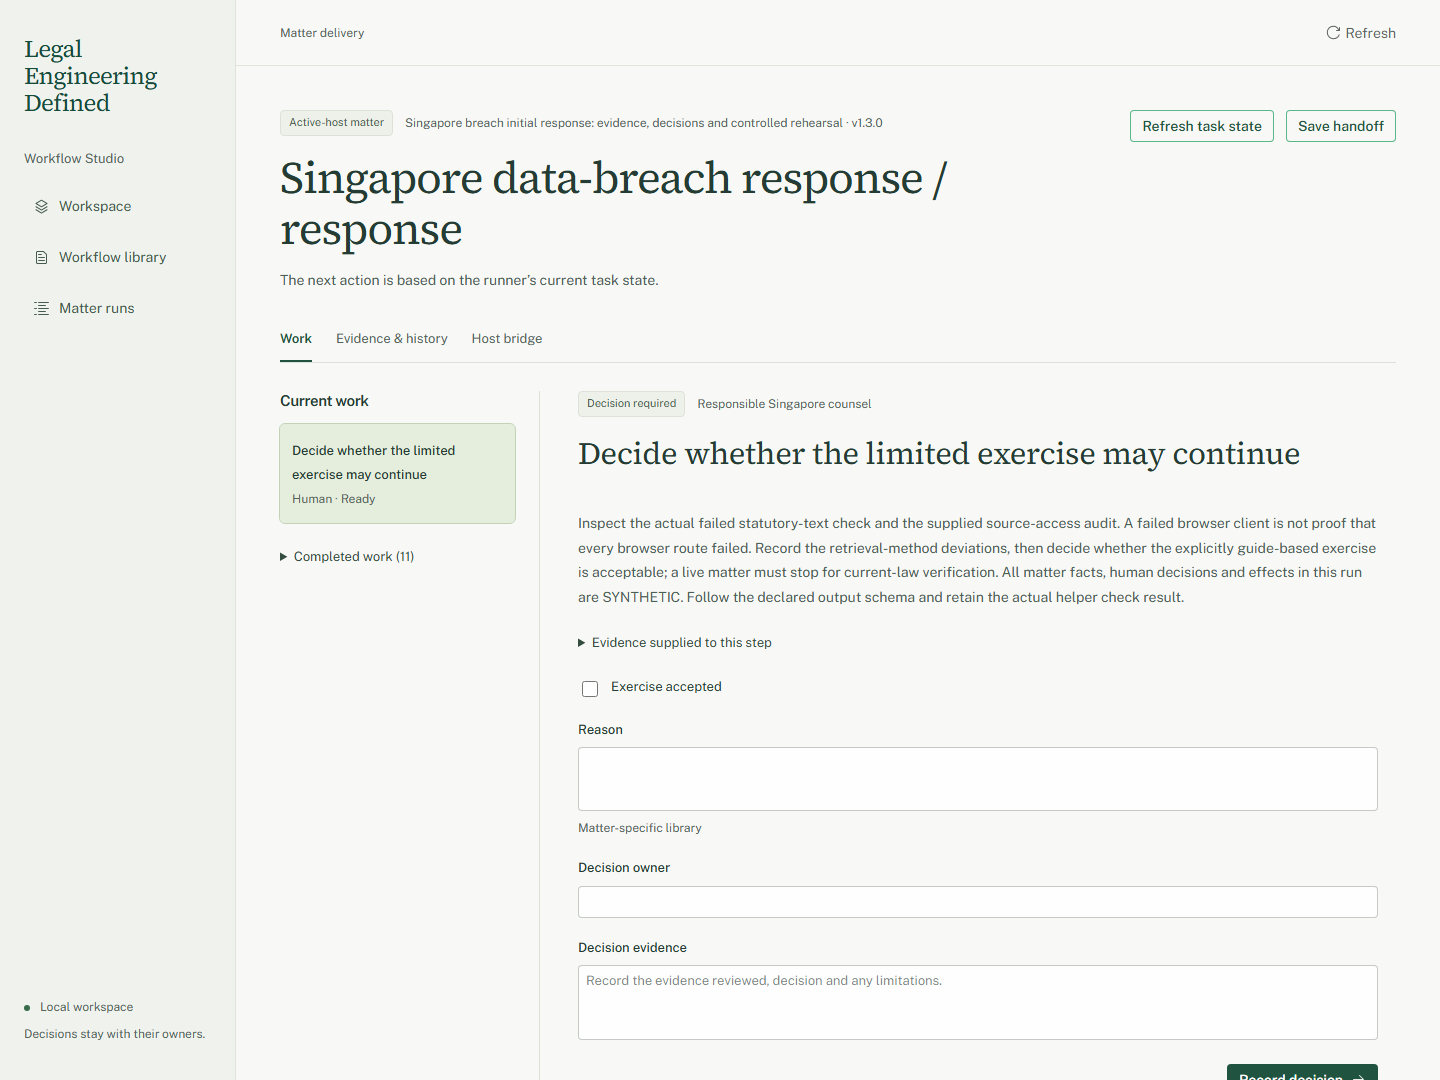Click the Workflow library document icon

(x=41, y=258)
